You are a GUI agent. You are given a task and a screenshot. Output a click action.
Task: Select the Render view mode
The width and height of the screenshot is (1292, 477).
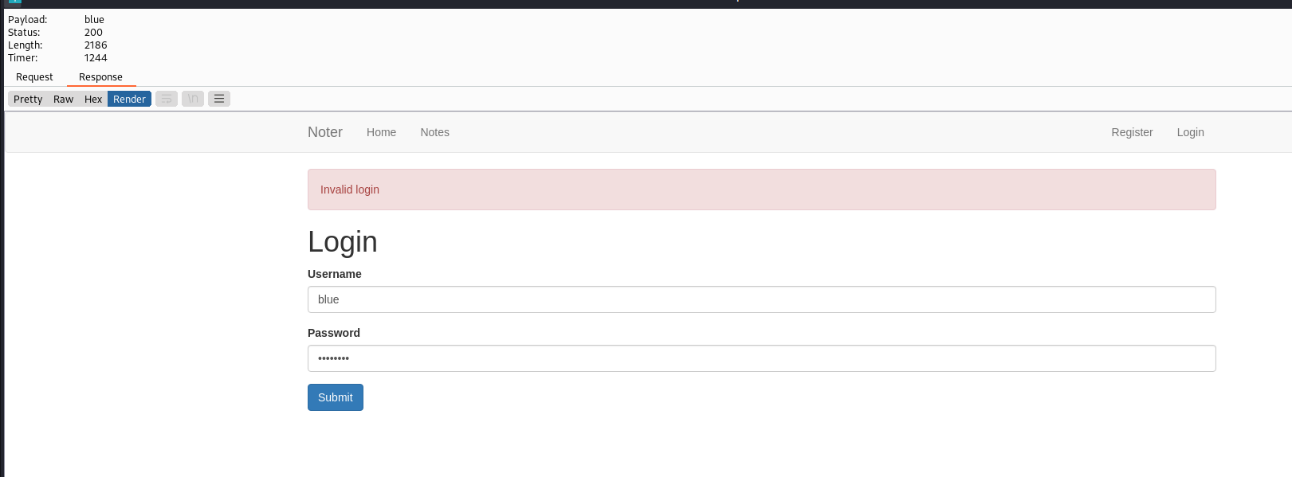coord(129,99)
